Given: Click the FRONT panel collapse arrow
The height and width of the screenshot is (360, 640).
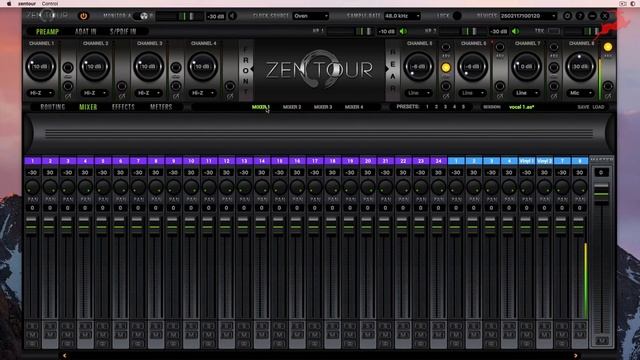Looking at the screenshot, I should point(252,69).
